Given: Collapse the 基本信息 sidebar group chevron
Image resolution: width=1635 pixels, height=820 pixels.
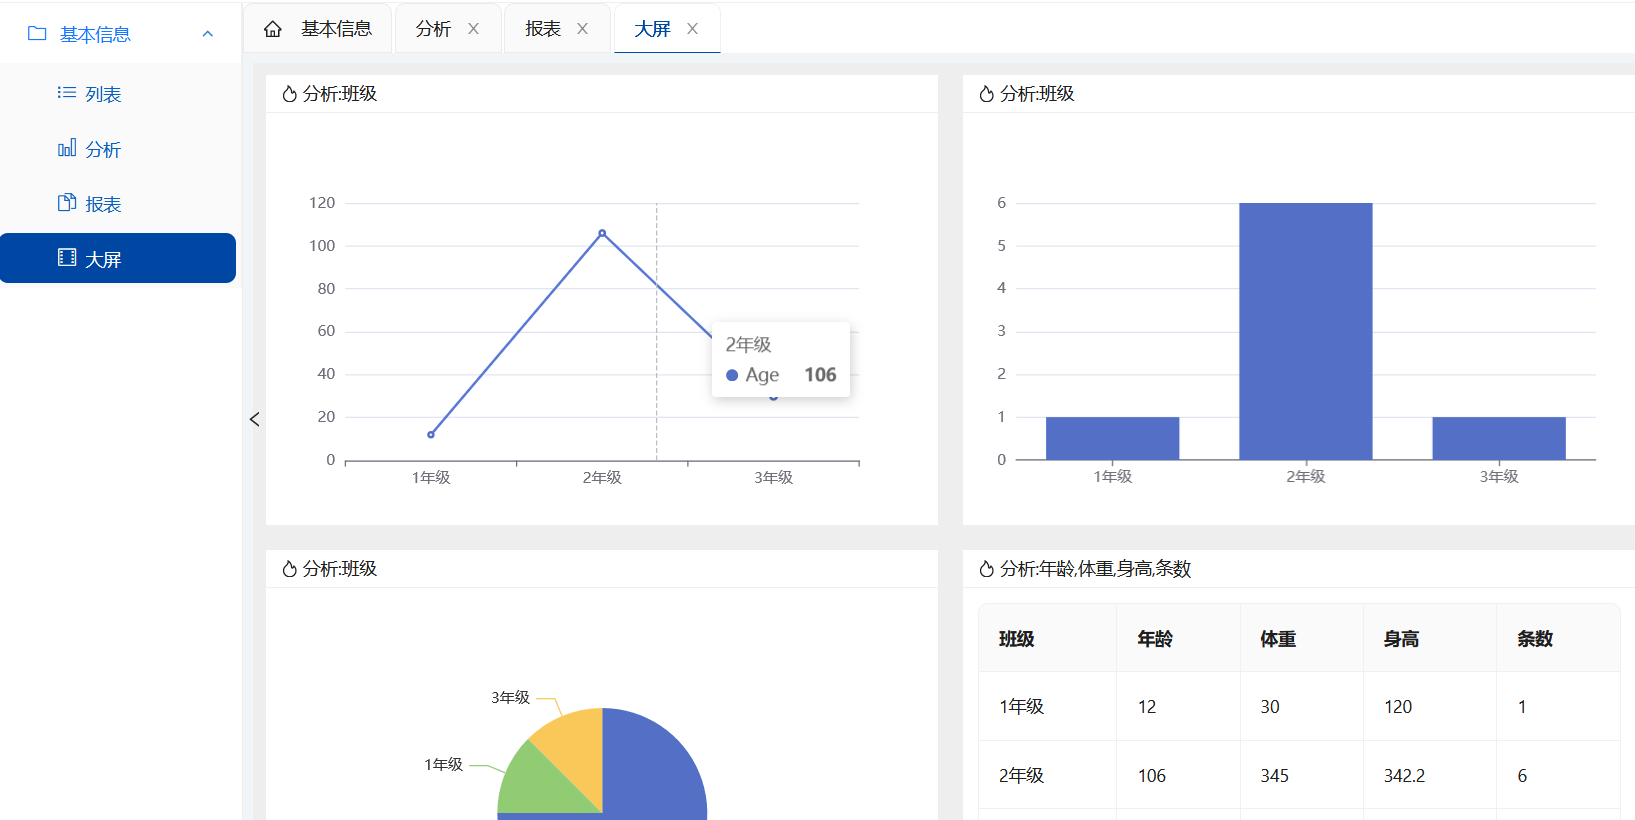Looking at the screenshot, I should pyautogui.click(x=208, y=34).
